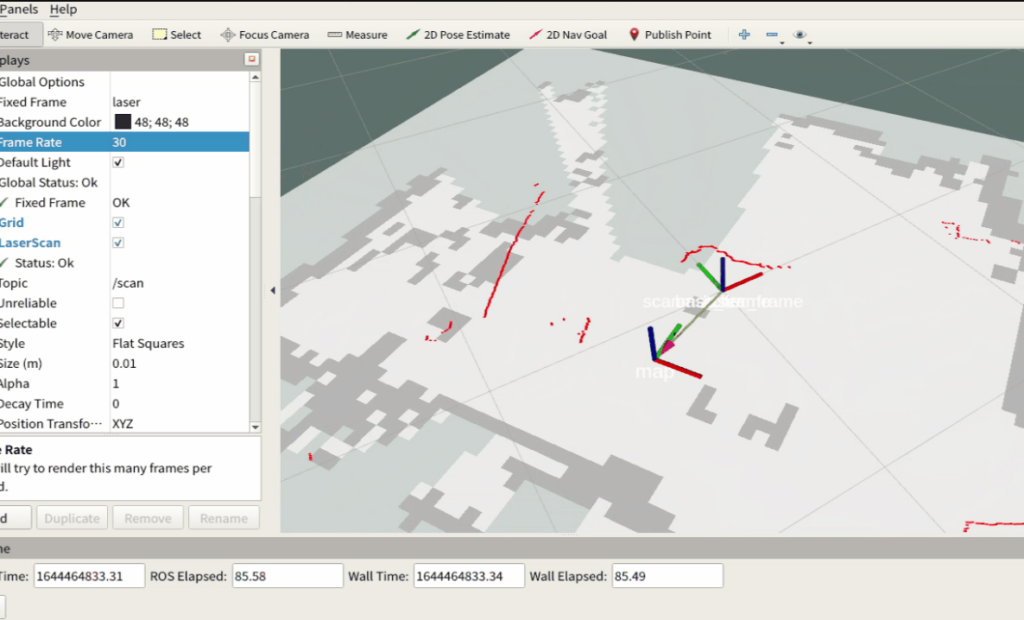Enable the Unreliable checkbox
The image size is (1024, 620).
click(119, 303)
